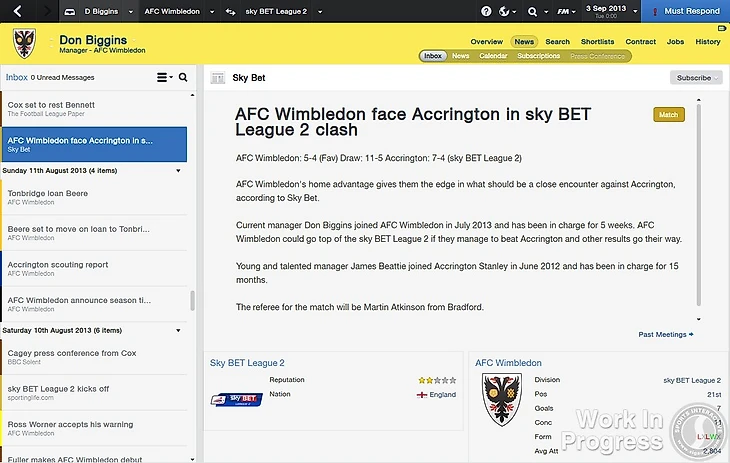
Task: Click the Match button
Action: click(x=668, y=114)
